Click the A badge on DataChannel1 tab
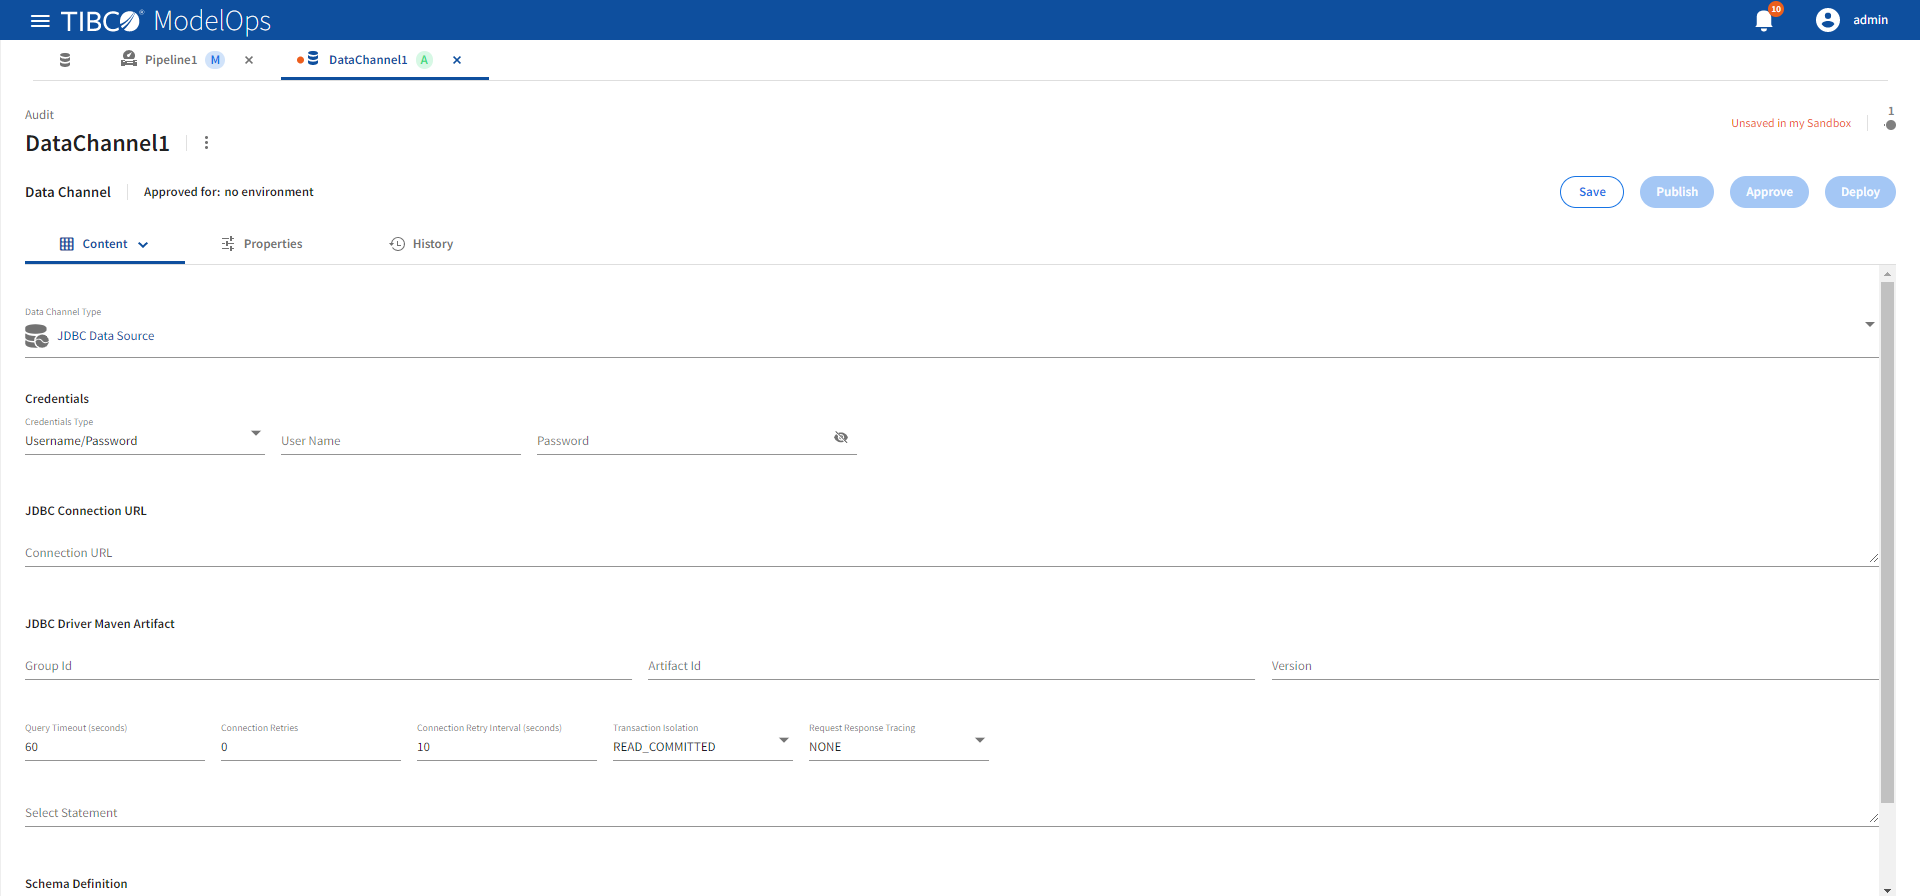Viewport: 1920px width, 896px height. pyautogui.click(x=425, y=60)
